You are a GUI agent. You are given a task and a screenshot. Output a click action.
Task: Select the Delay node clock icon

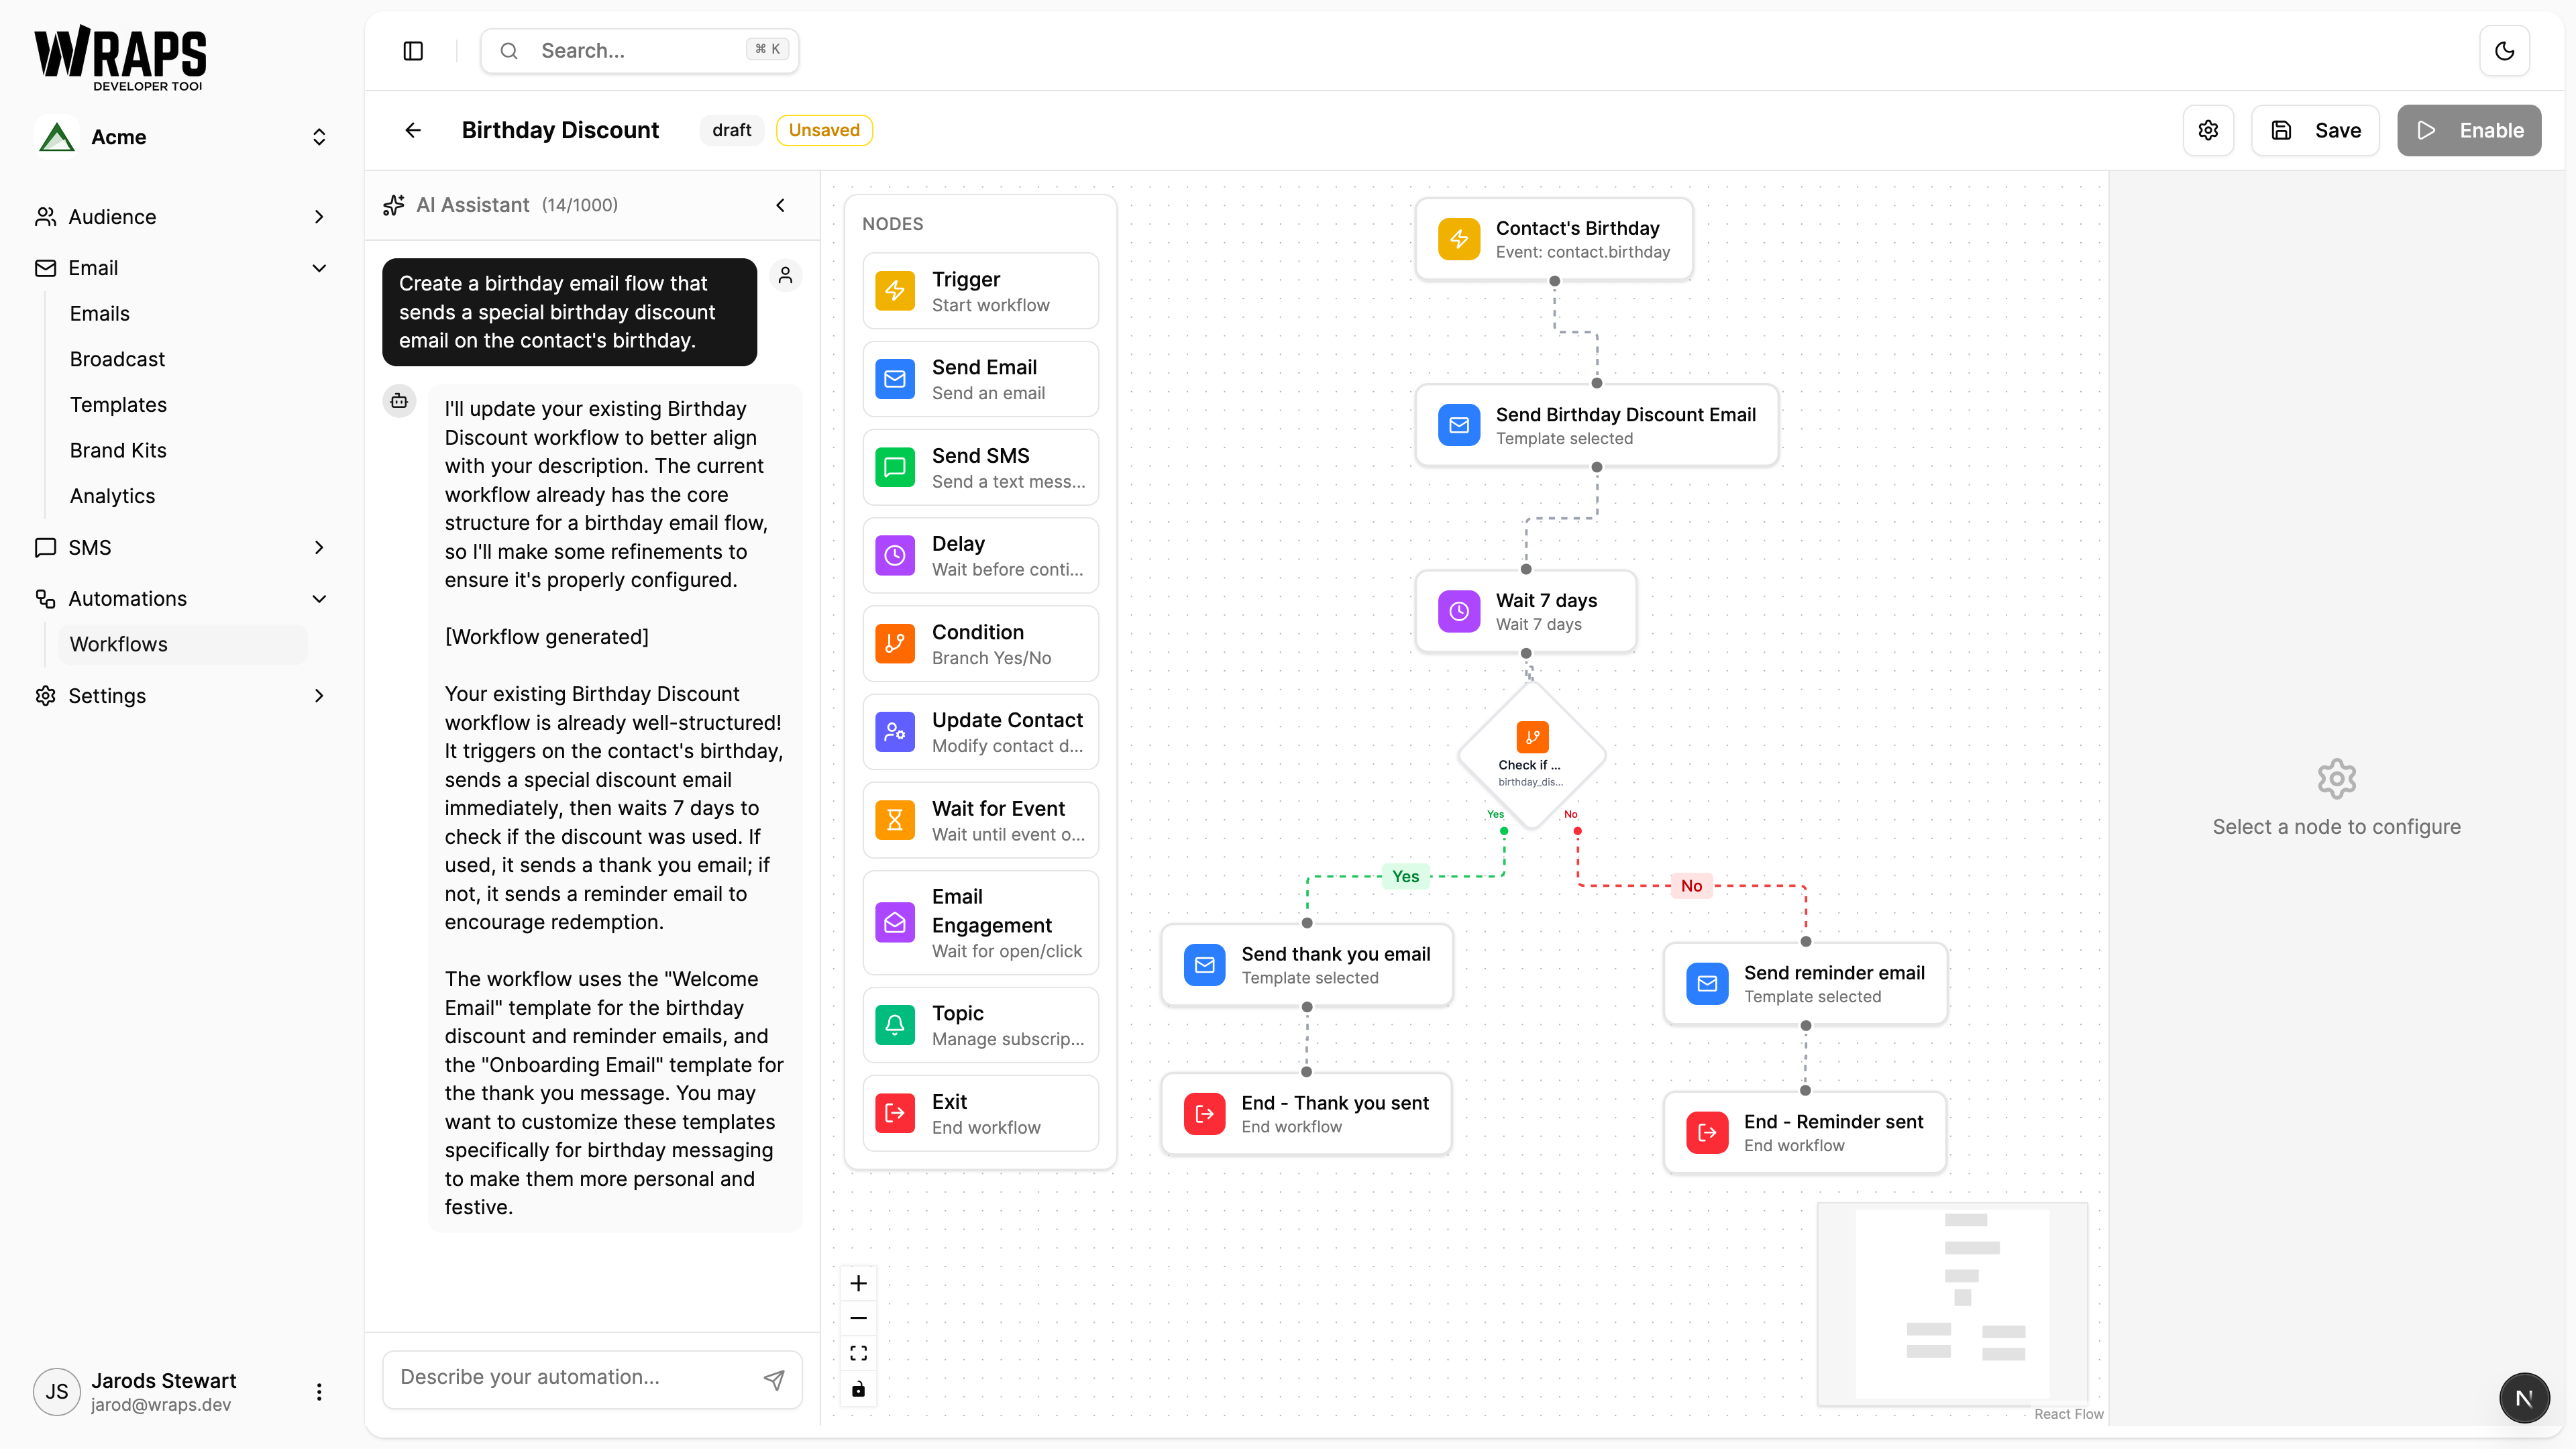pos(894,556)
